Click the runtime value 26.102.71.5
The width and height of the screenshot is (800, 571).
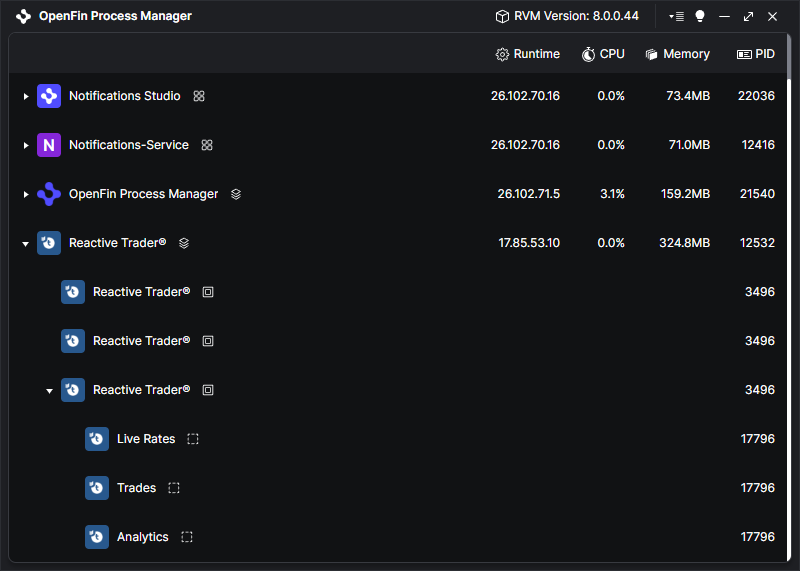(x=529, y=194)
